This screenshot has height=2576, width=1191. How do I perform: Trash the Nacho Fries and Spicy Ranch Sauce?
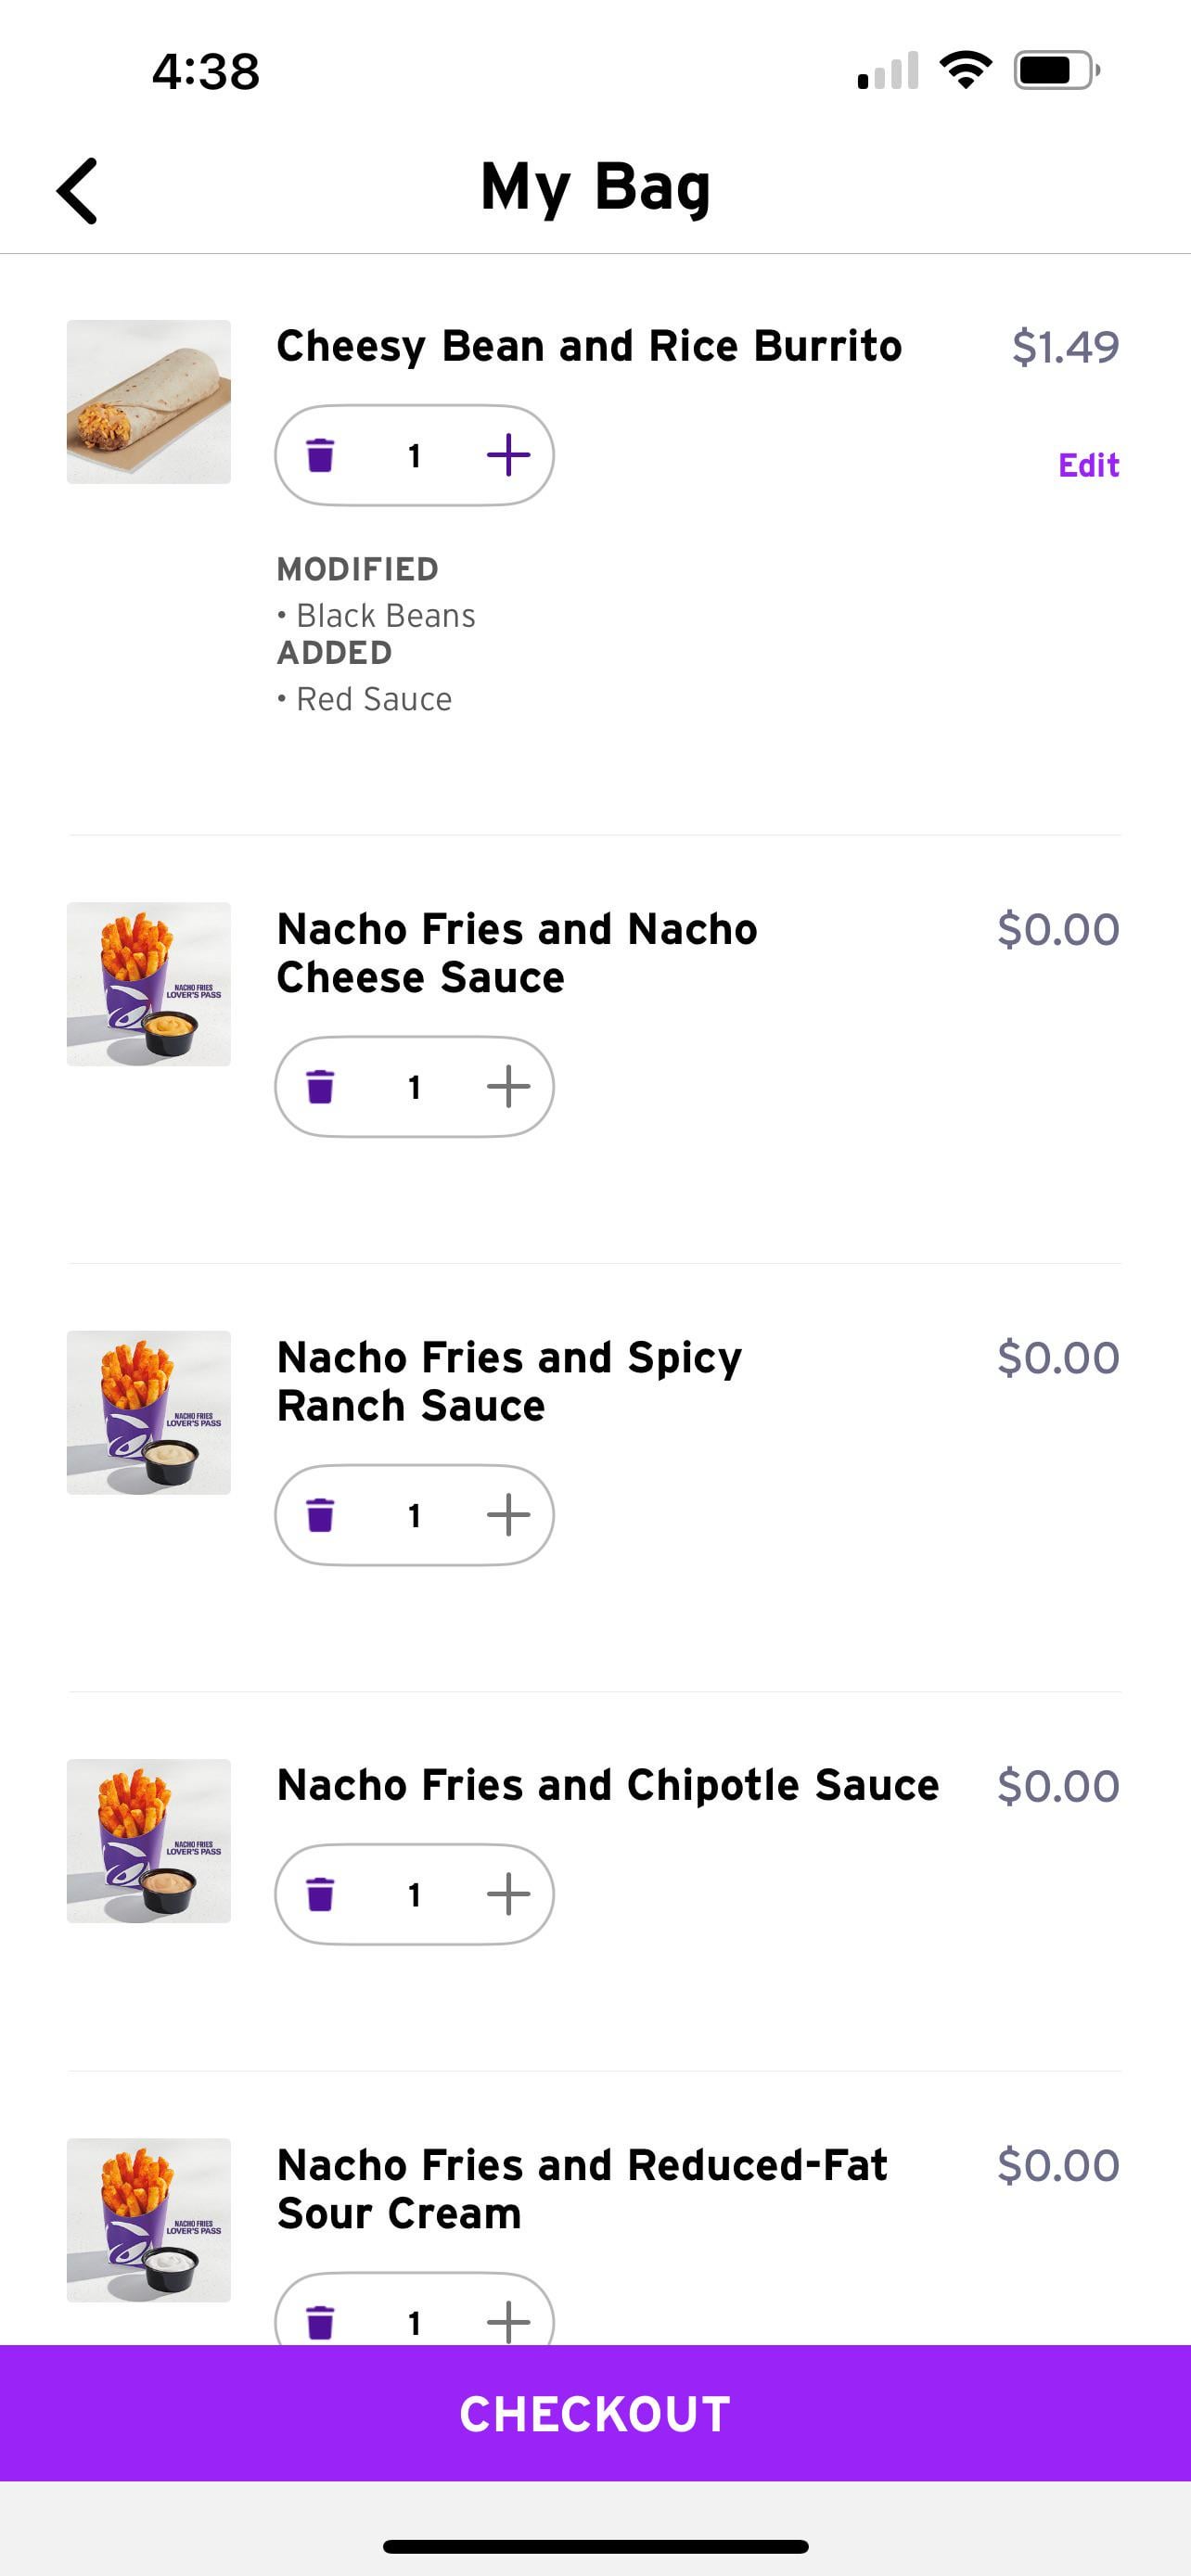[320, 1515]
